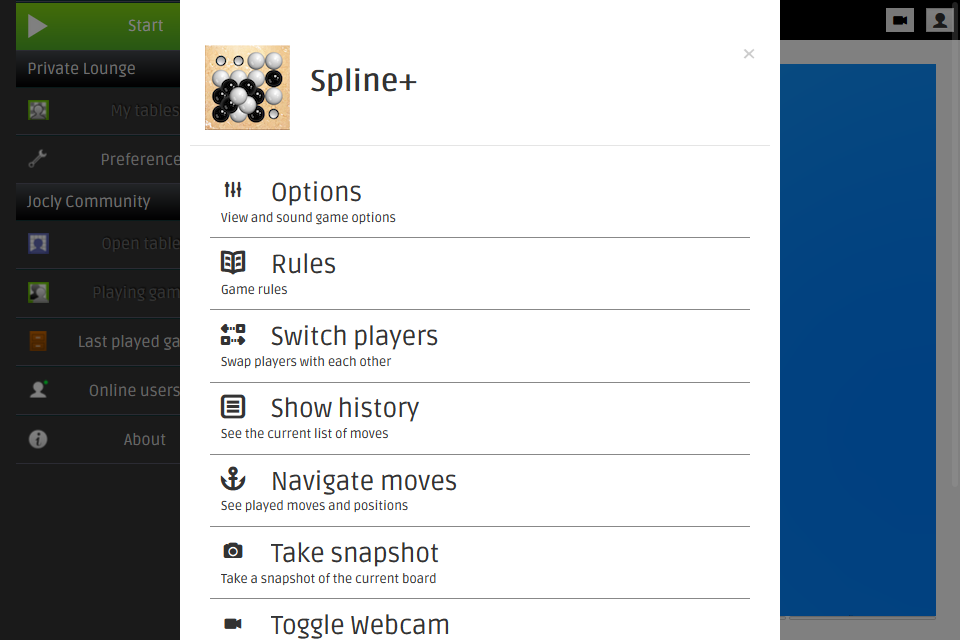Click the Take snapshot camera icon
Viewport: 960px width, 640px height.
tap(233, 551)
